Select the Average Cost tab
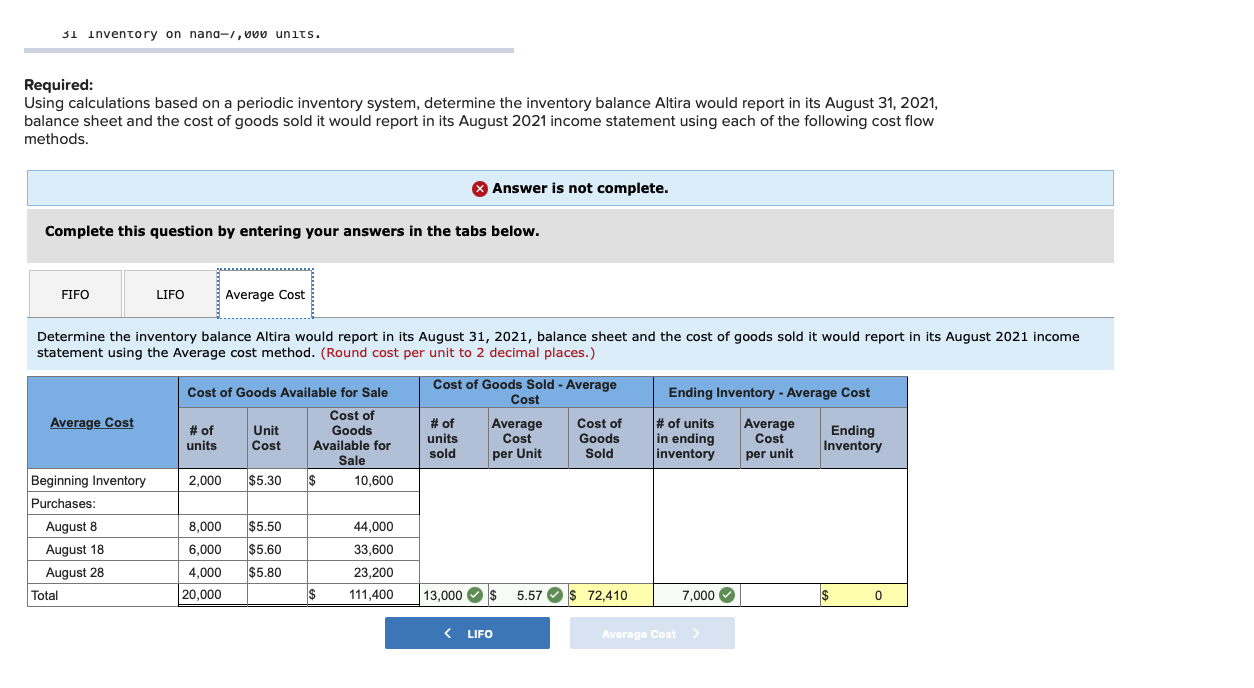The image size is (1254, 688). pyautogui.click(x=265, y=293)
